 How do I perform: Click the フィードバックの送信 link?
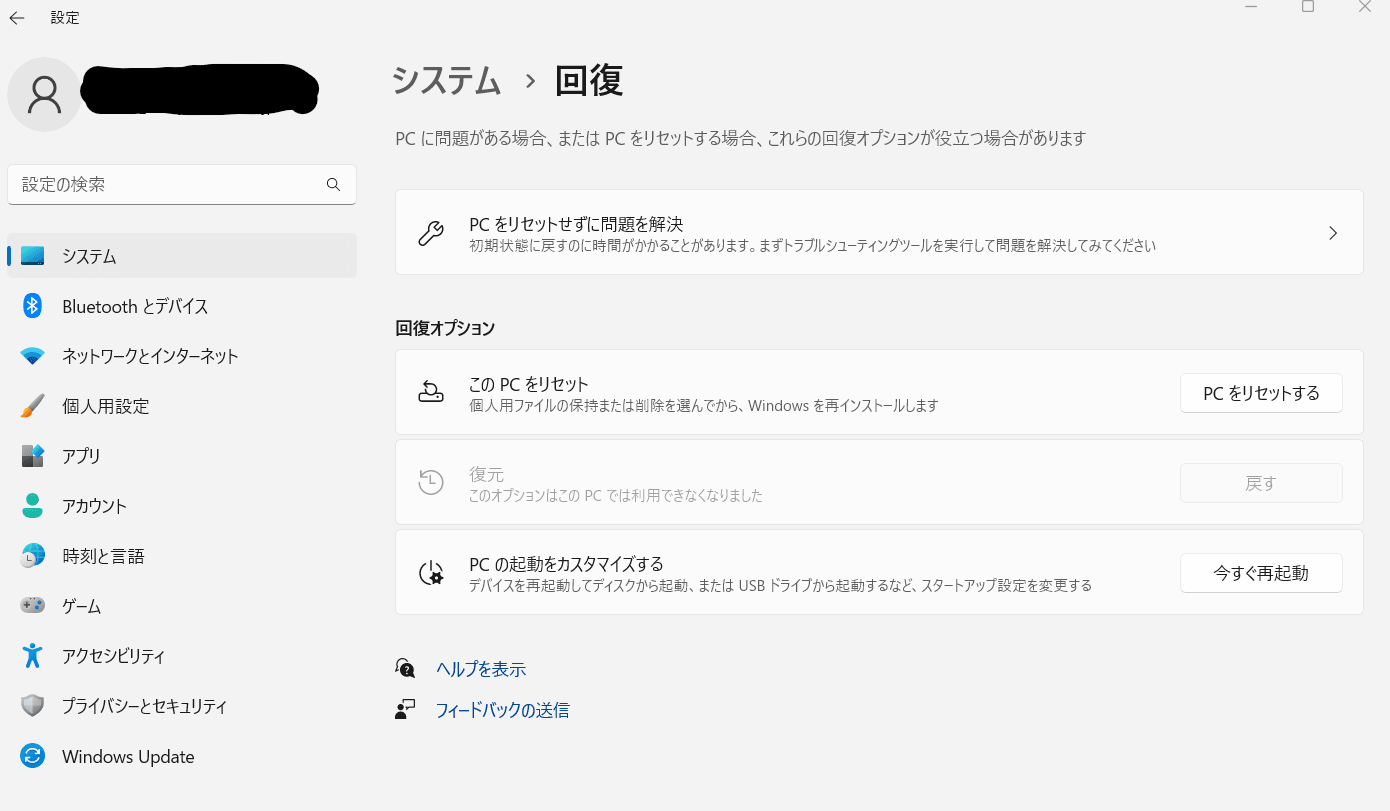tap(504, 709)
